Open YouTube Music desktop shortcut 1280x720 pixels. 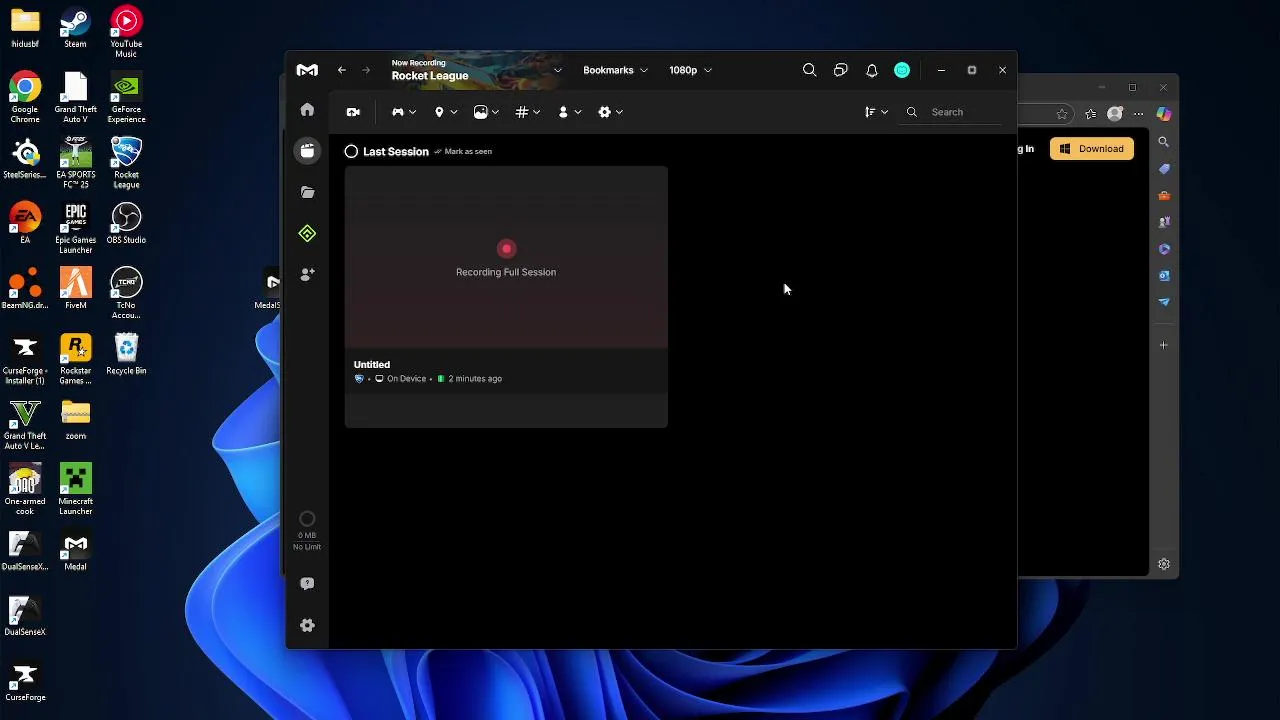pyautogui.click(x=126, y=32)
